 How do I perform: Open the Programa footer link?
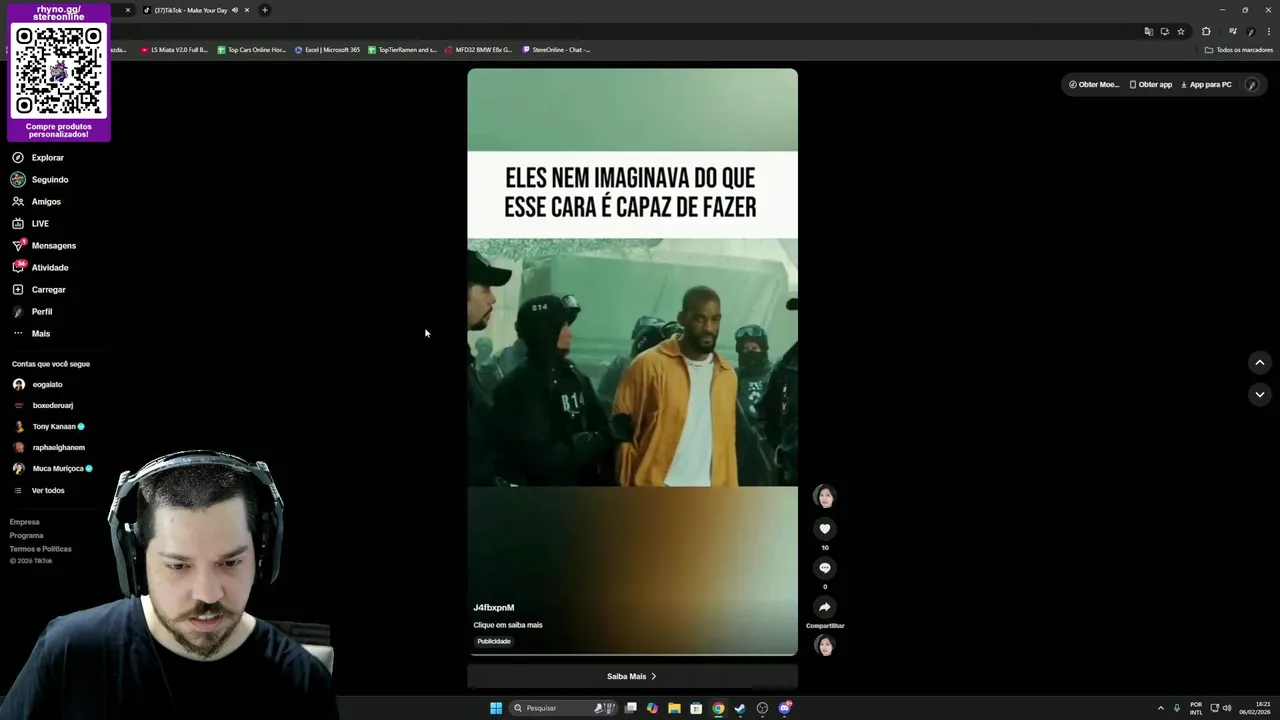27,535
